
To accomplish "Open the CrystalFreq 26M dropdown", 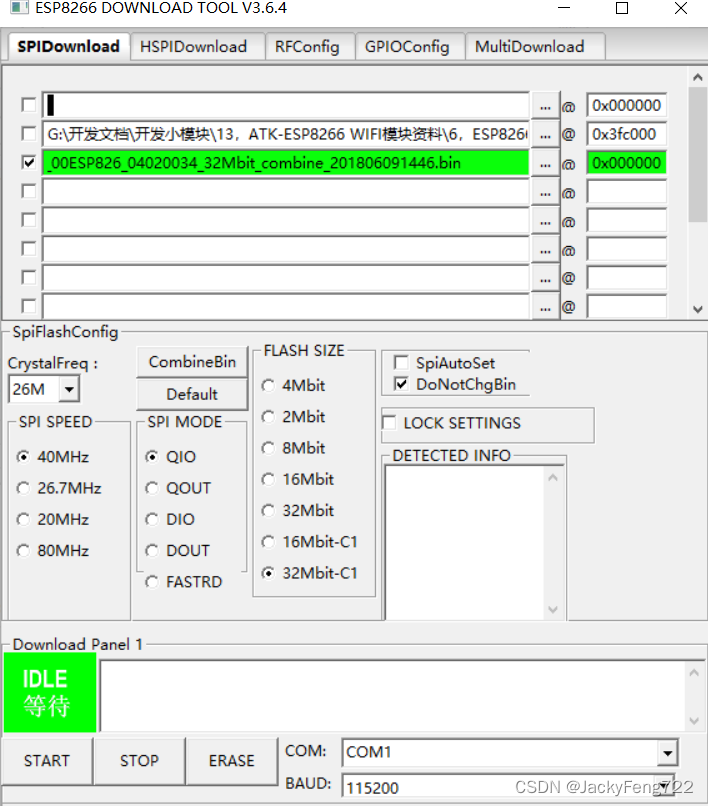I will click(69, 389).
